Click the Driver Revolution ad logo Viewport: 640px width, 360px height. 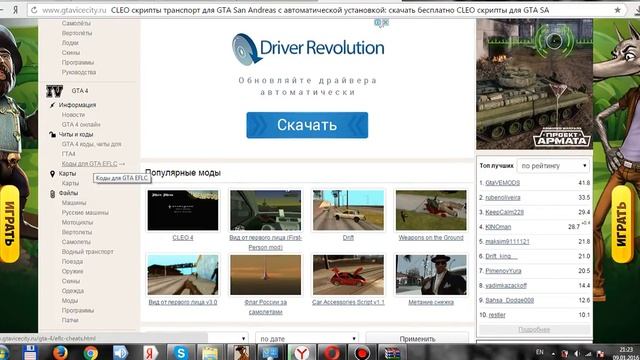tap(308, 49)
